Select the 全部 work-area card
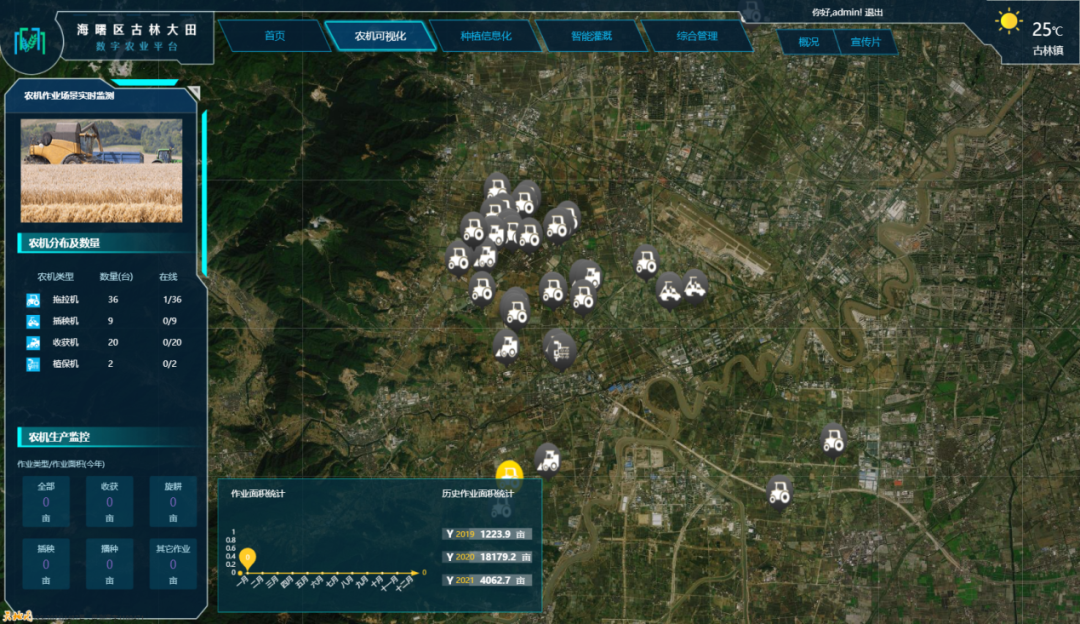The height and width of the screenshot is (624, 1080). click(46, 501)
